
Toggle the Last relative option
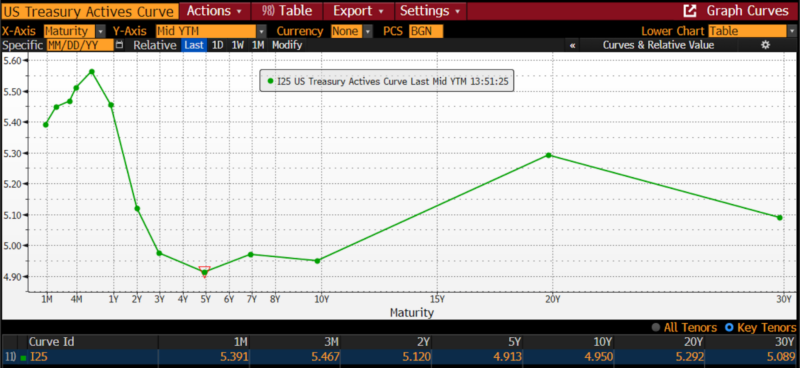194,45
